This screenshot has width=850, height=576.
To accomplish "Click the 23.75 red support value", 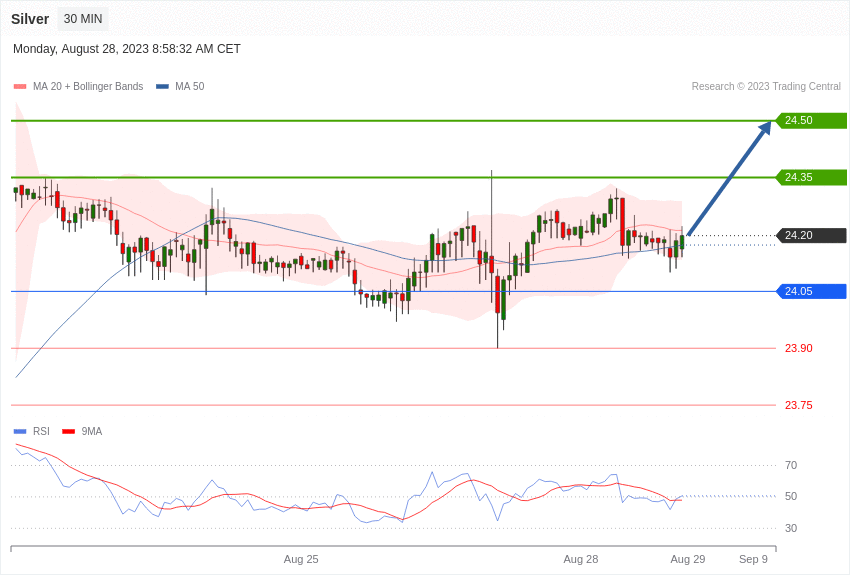I will (x=799, y=405).
